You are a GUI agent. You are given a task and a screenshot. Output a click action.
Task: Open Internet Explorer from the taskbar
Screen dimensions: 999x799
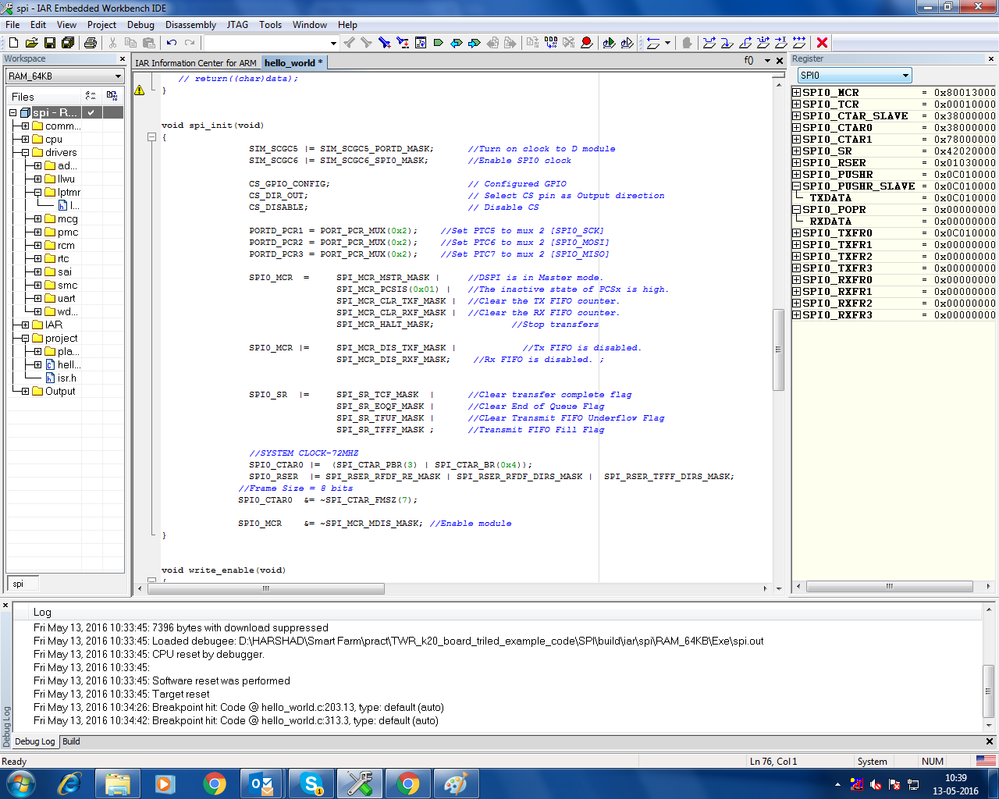(69, 783)
